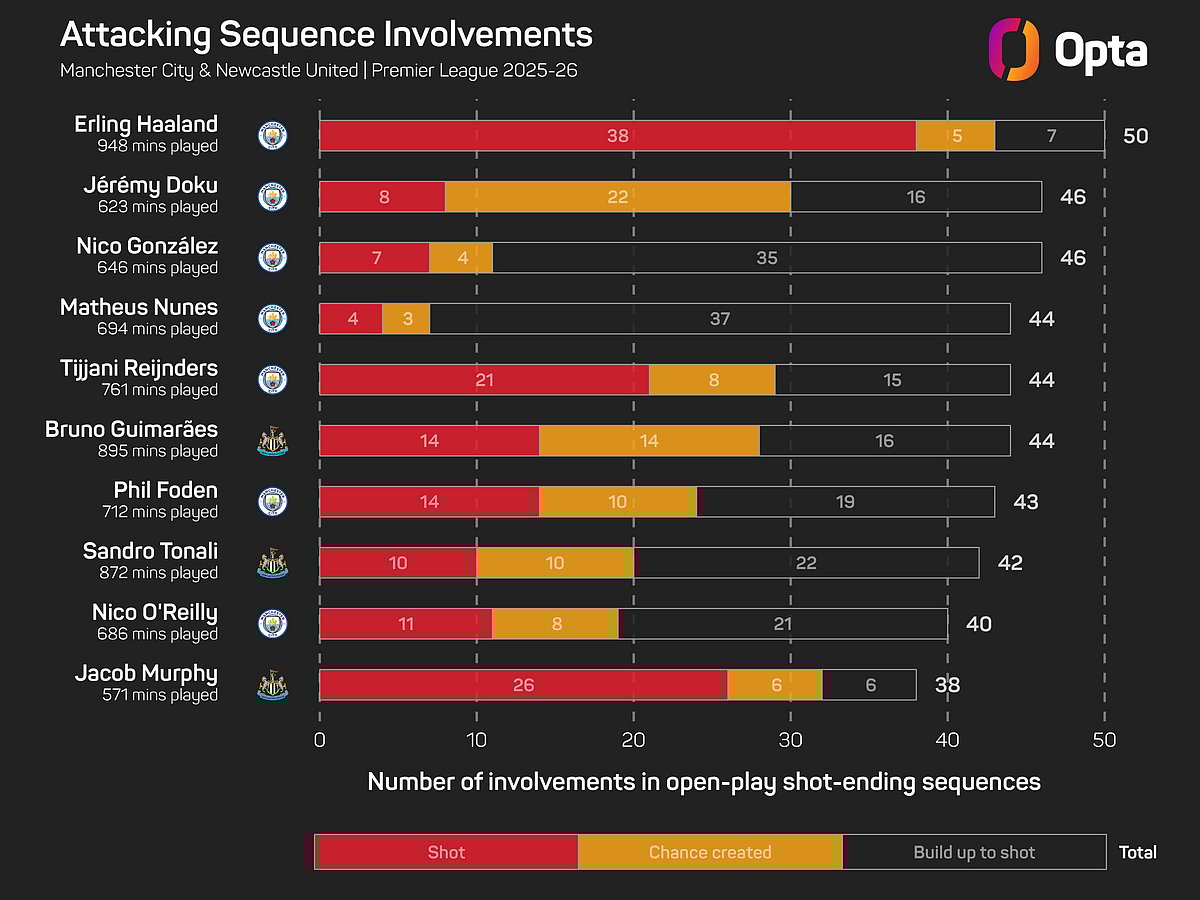This screenshot has width=1200, height=900.
Task: Click the Erling Haaland player name
Action: coord(146,125)
